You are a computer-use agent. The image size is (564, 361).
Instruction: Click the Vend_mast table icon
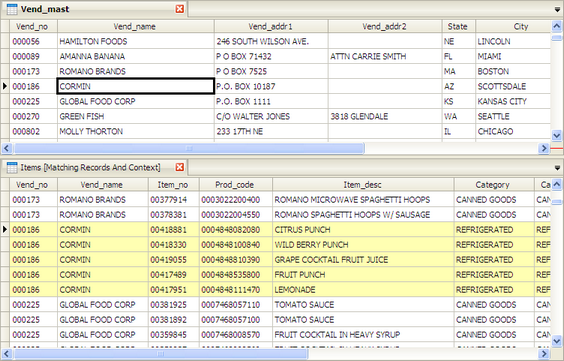pyautogui.click(x=12, y=9)
